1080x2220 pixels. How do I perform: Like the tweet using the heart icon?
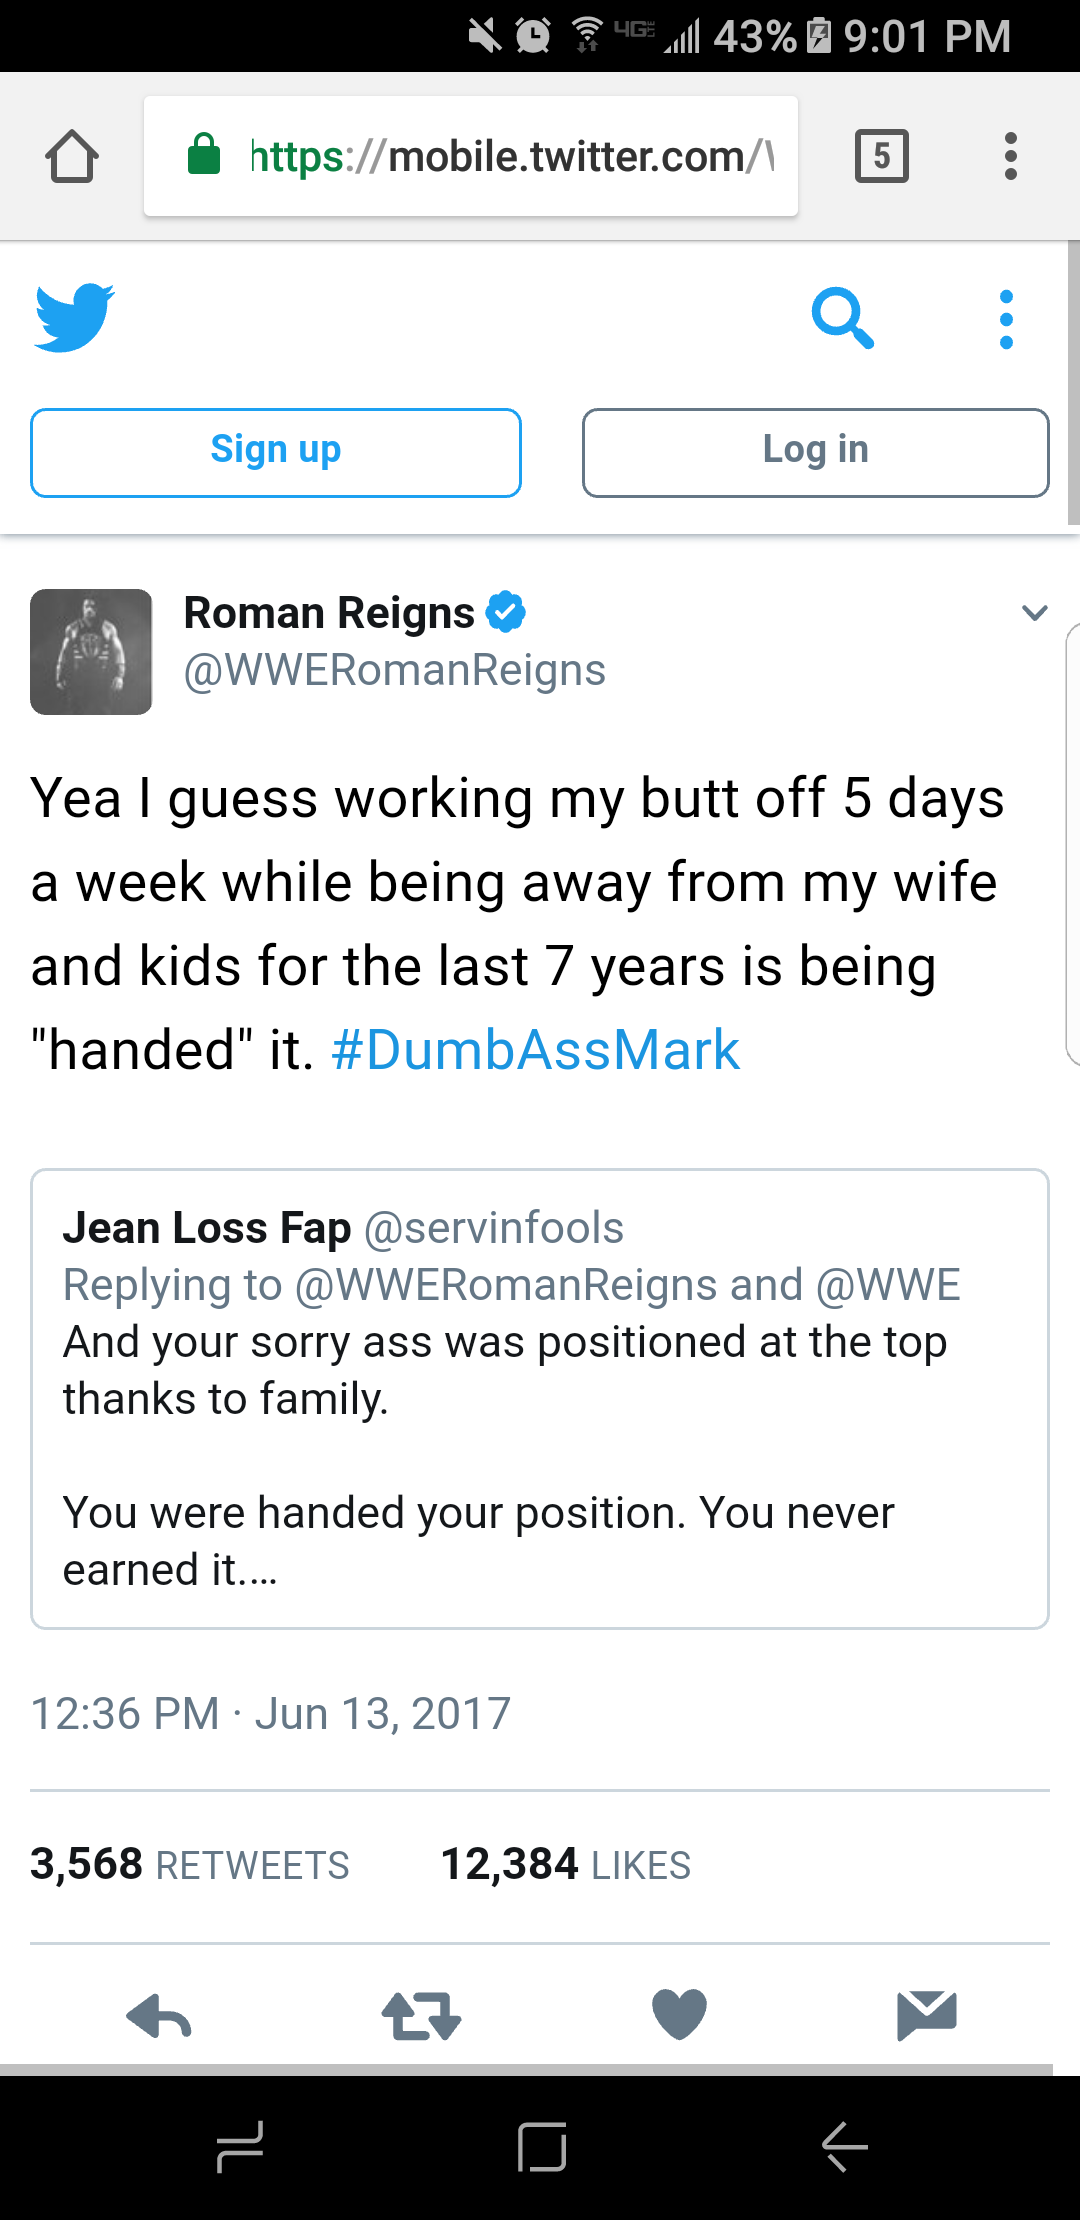click(x=679, y=2014)
